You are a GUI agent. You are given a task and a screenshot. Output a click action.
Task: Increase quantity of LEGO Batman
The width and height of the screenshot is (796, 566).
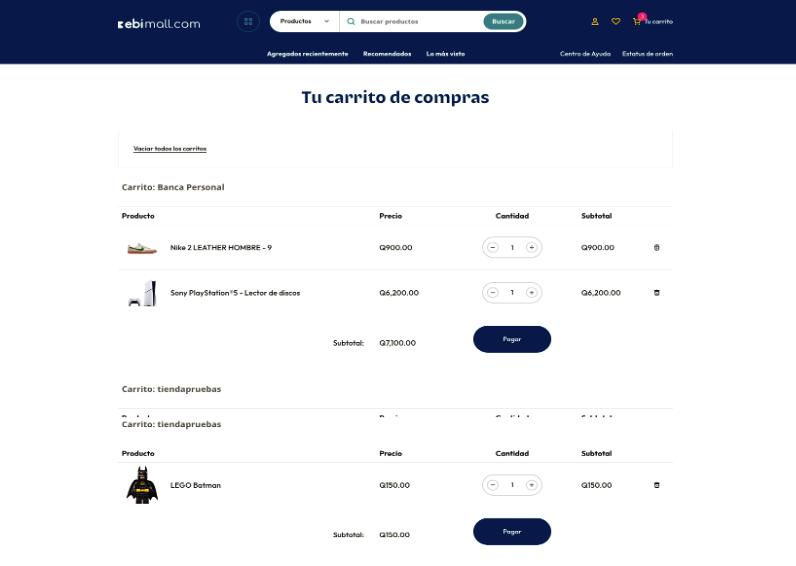coord(532,485)
